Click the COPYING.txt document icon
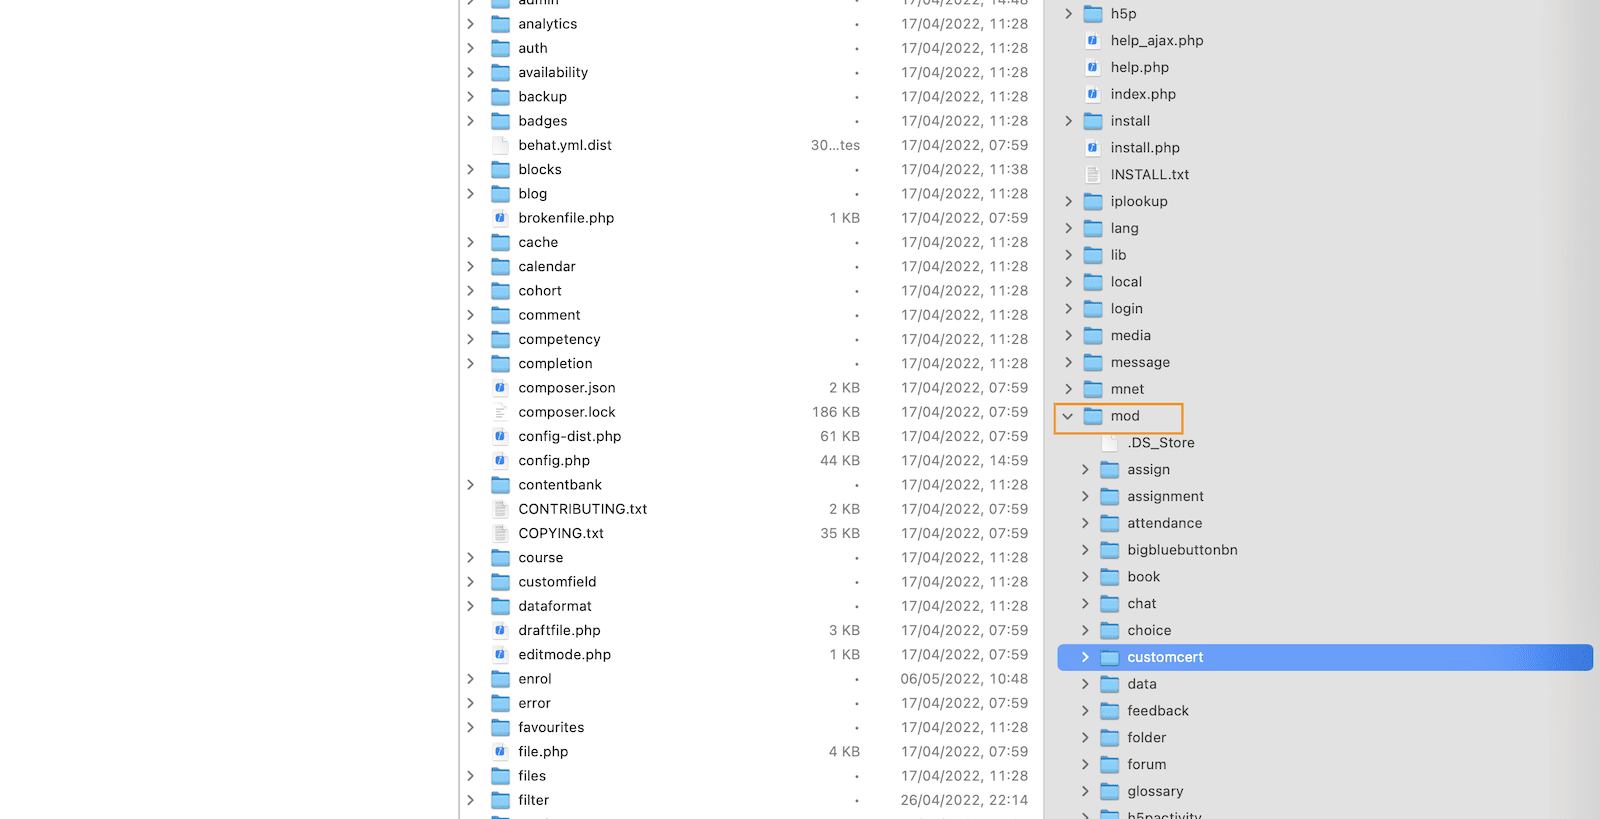Screen dimensions: 1600x819 (500, 533)
